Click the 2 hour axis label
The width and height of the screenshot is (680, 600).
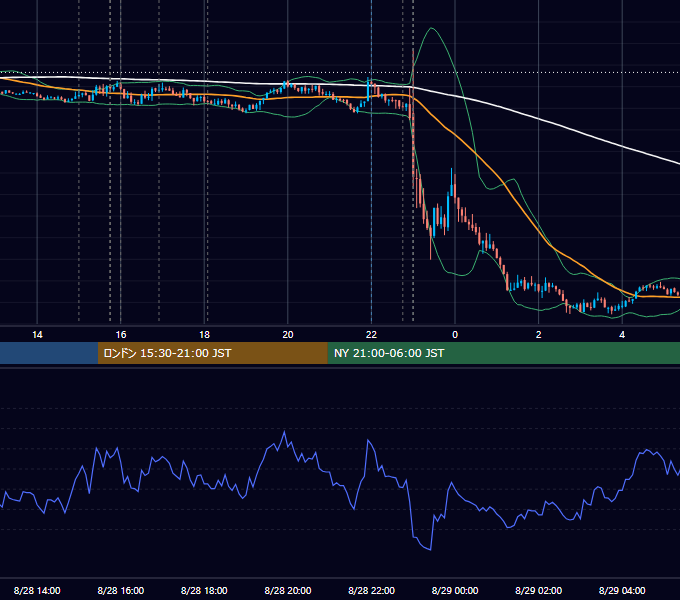(539, 335)
